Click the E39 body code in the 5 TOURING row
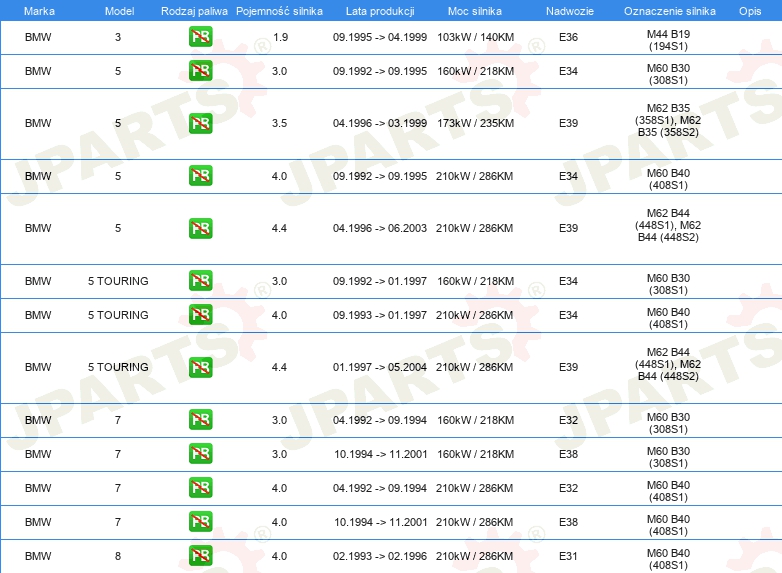 click(568, 368)
